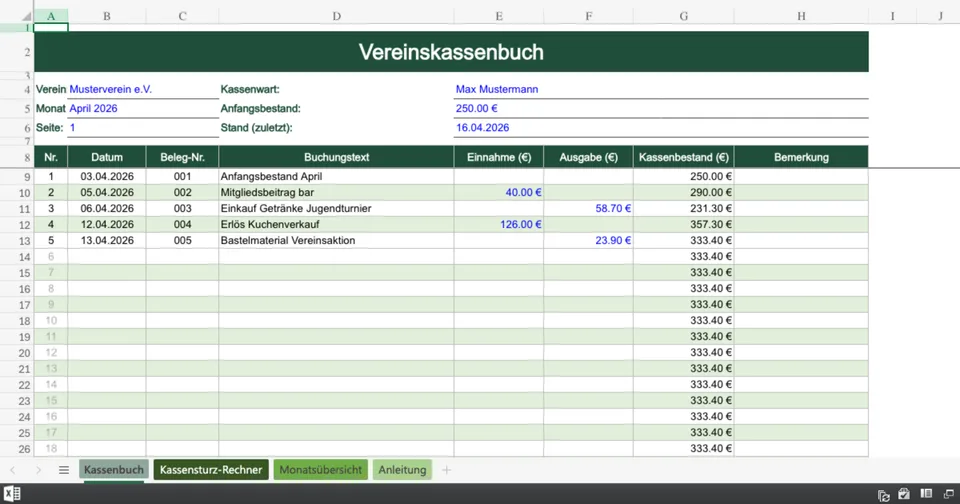Click the Beleg-Nr. column heading
Screen dimensions: 960x504
[x=182, y=157]
